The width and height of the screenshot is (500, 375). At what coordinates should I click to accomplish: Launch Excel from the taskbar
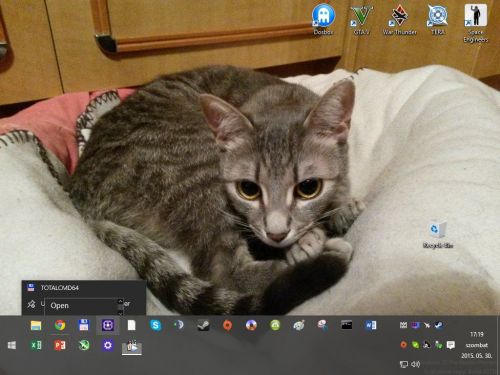click(36, 345)
